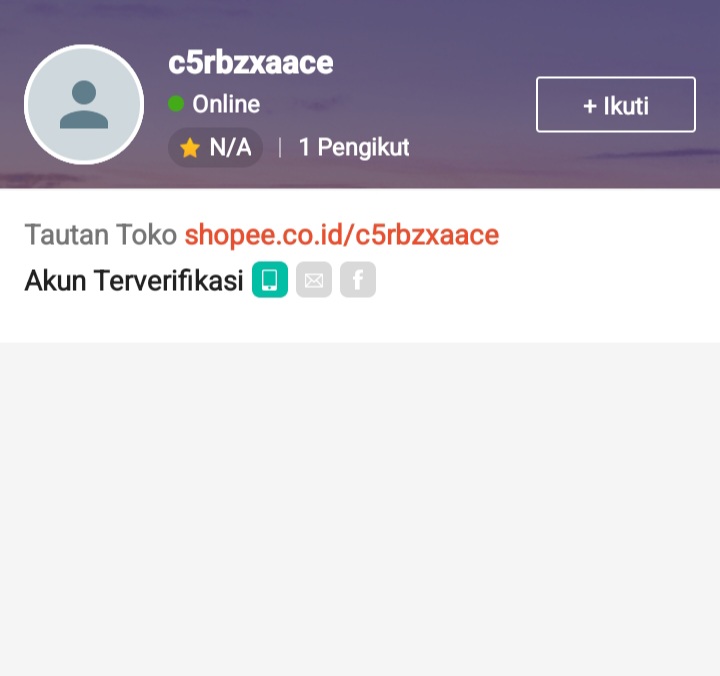Viewport: 720px width, 676px height.
Task: Click the yellow star rating icon
Action: point(190,148)
